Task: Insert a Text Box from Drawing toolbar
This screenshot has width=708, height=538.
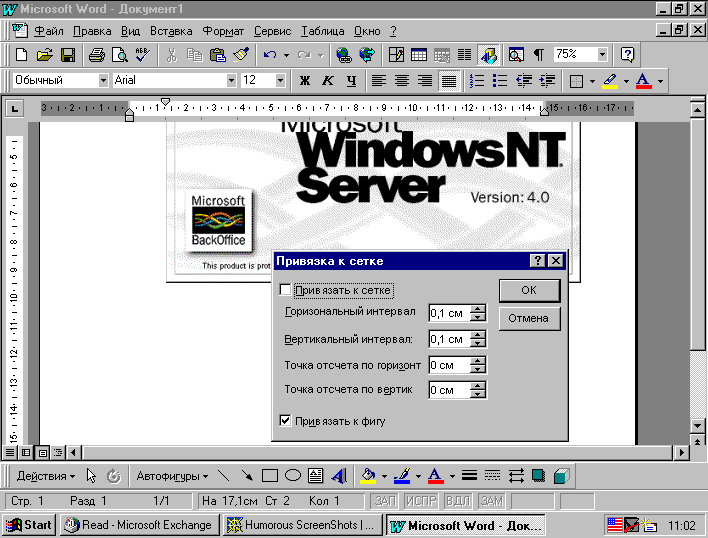Action: pyautogui.click(x=315, y=476)
